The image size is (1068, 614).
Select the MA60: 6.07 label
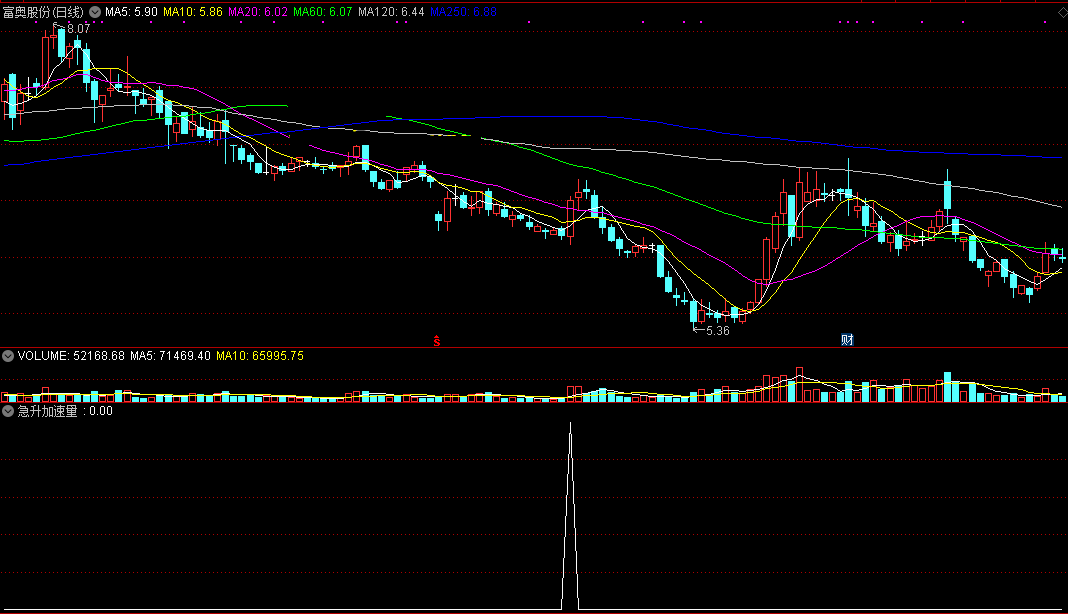point(323,12)
